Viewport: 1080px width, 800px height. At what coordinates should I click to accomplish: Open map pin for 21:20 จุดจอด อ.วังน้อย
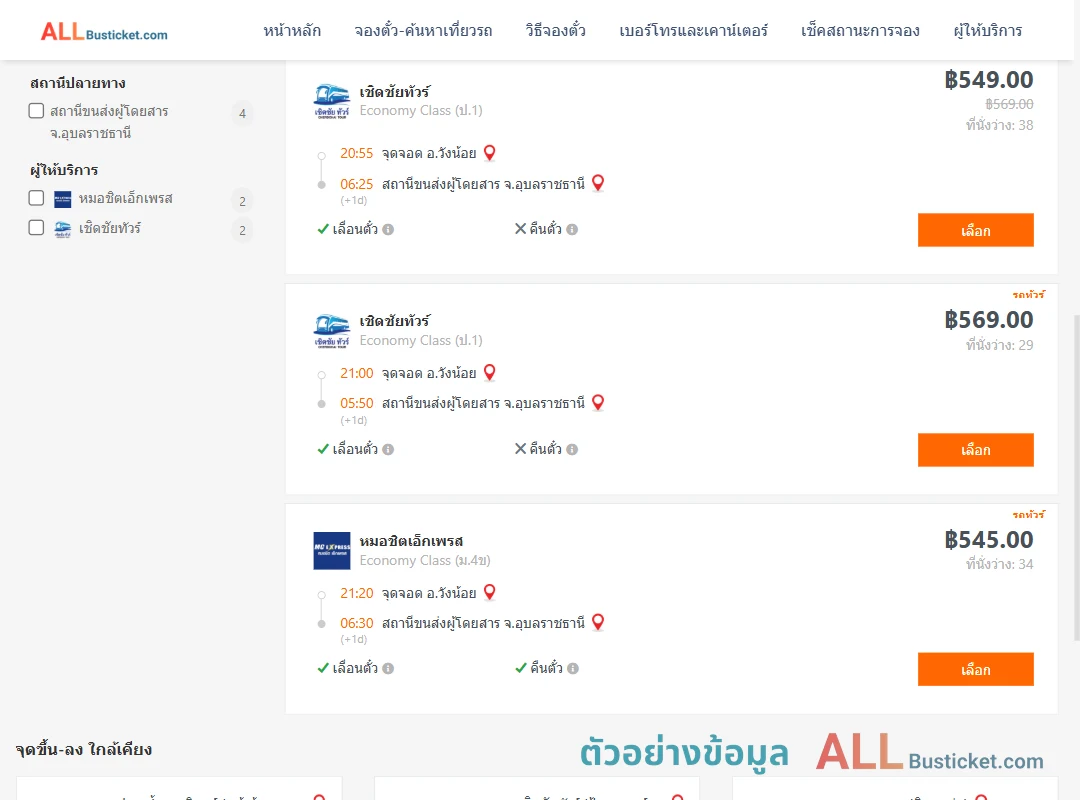(x=490, y=593)
